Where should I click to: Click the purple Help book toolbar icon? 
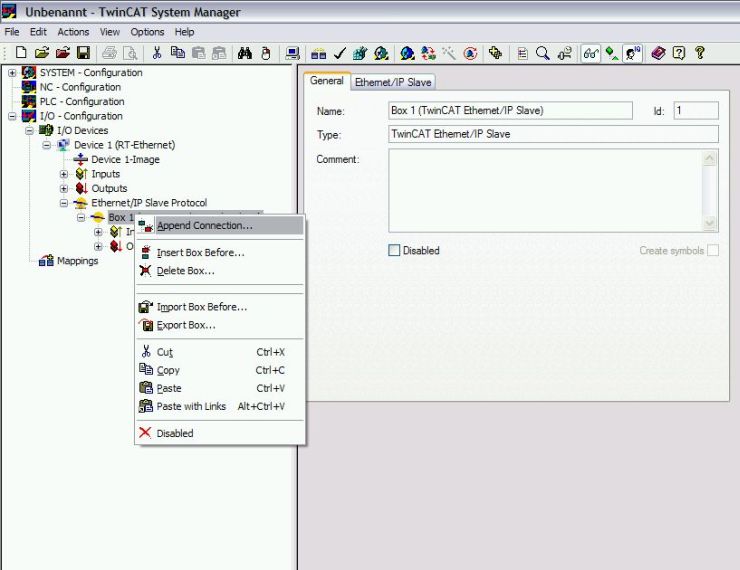658,53
